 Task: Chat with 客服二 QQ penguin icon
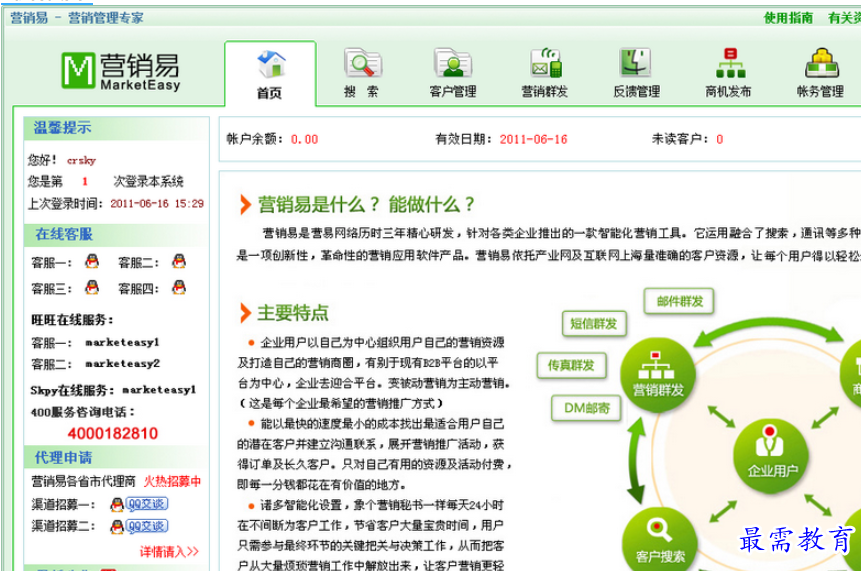click(x=178, y=261)
